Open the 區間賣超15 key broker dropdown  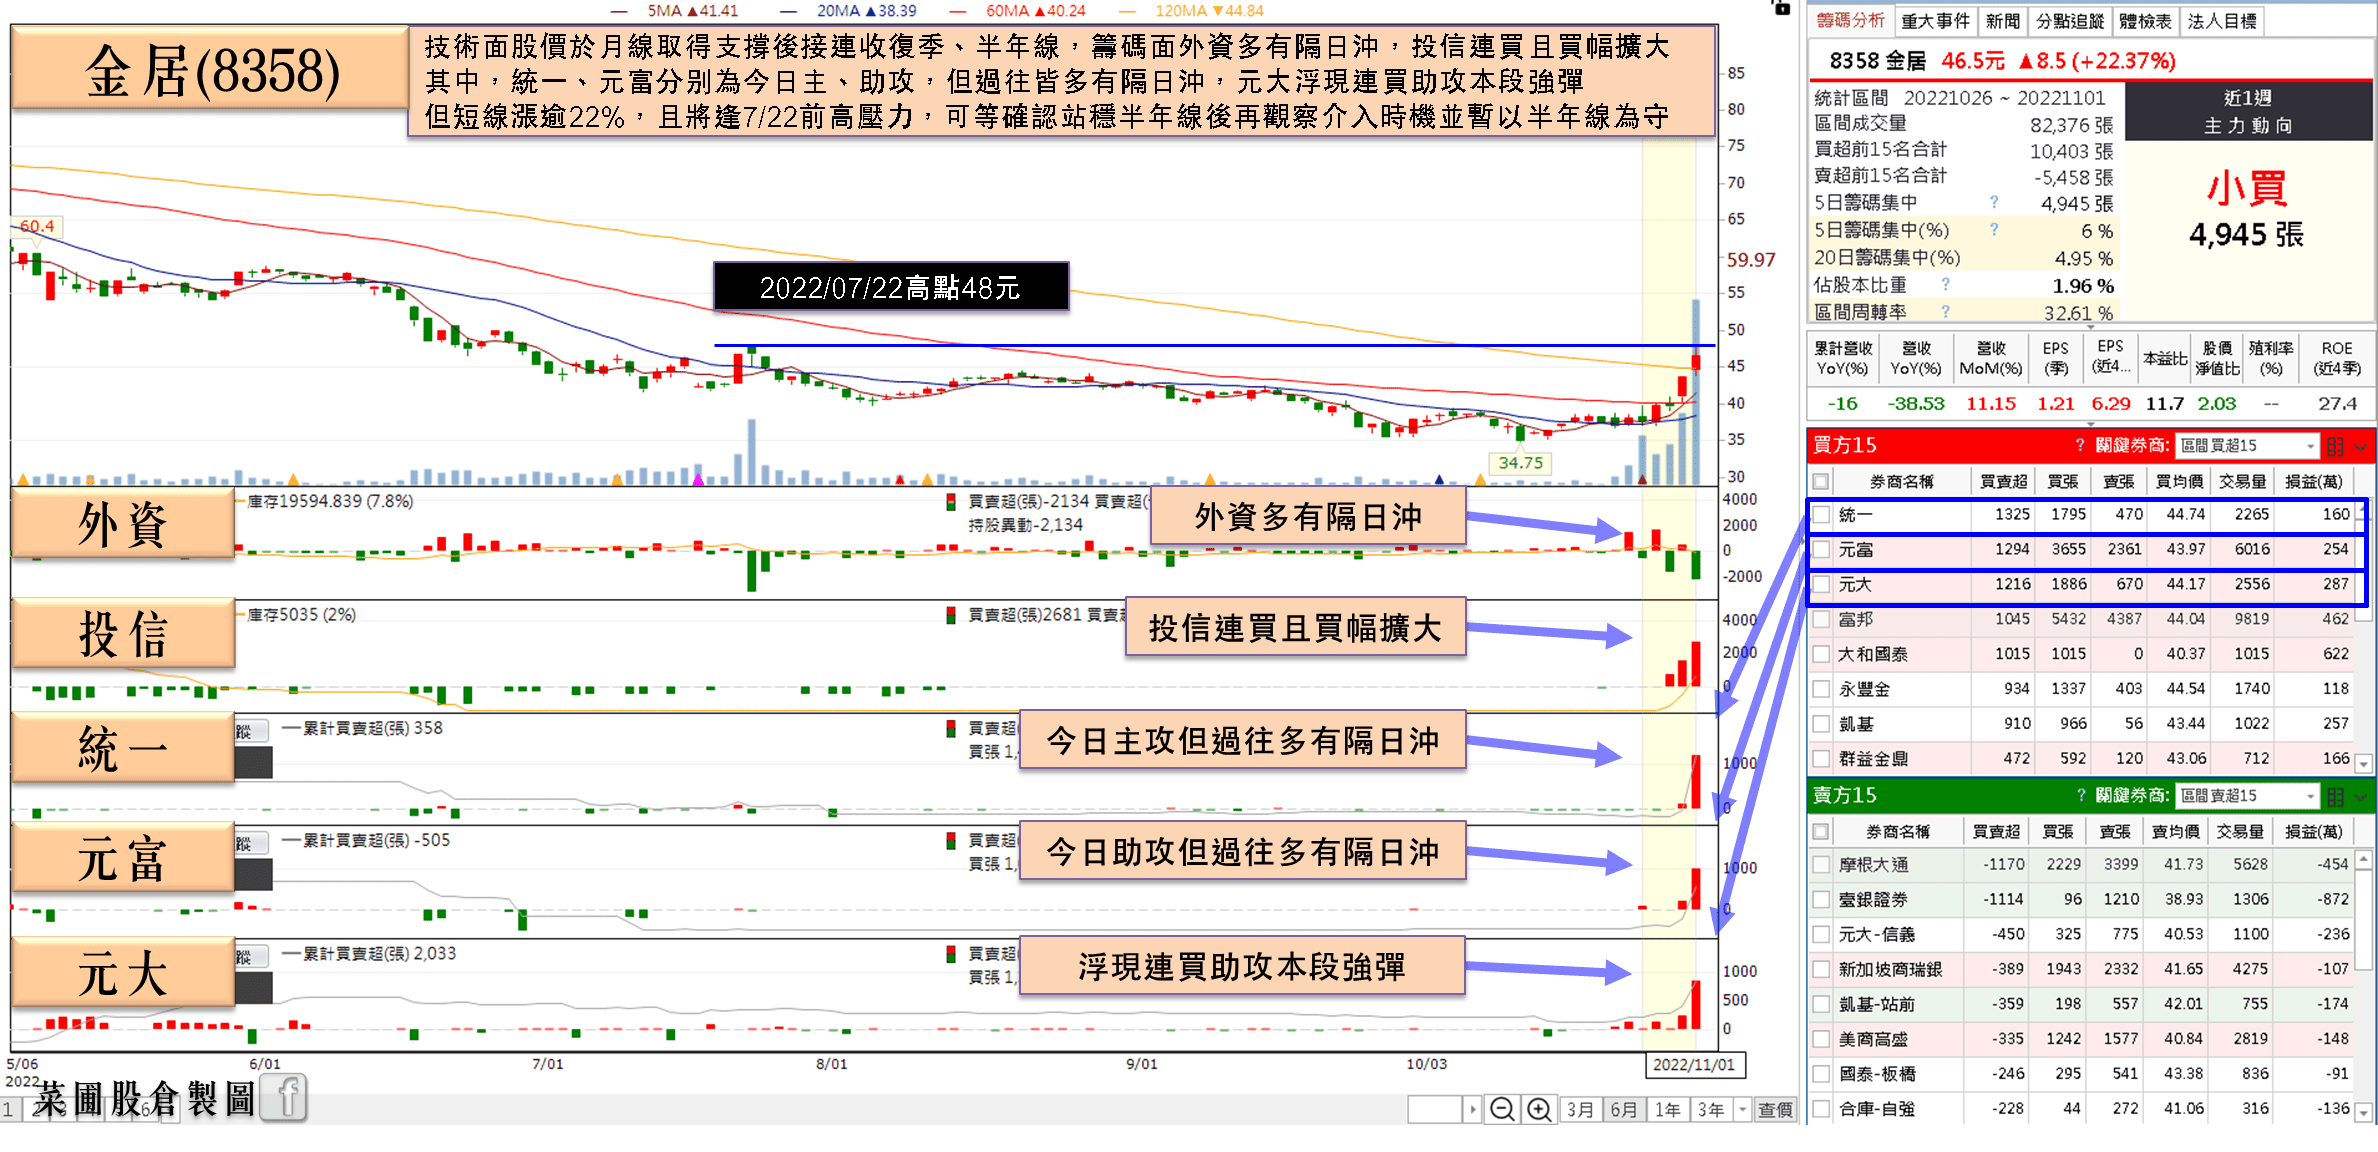coord(2247,796)
